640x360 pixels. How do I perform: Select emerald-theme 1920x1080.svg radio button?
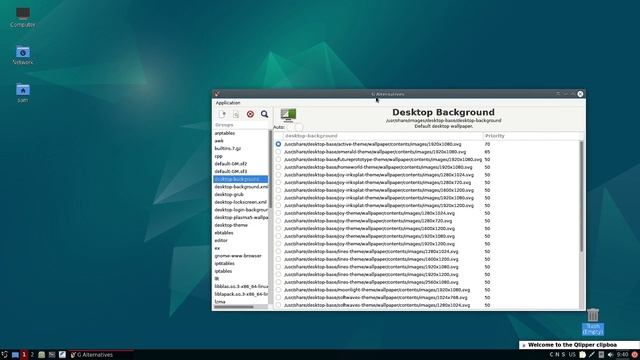click(x=278, y=152)
